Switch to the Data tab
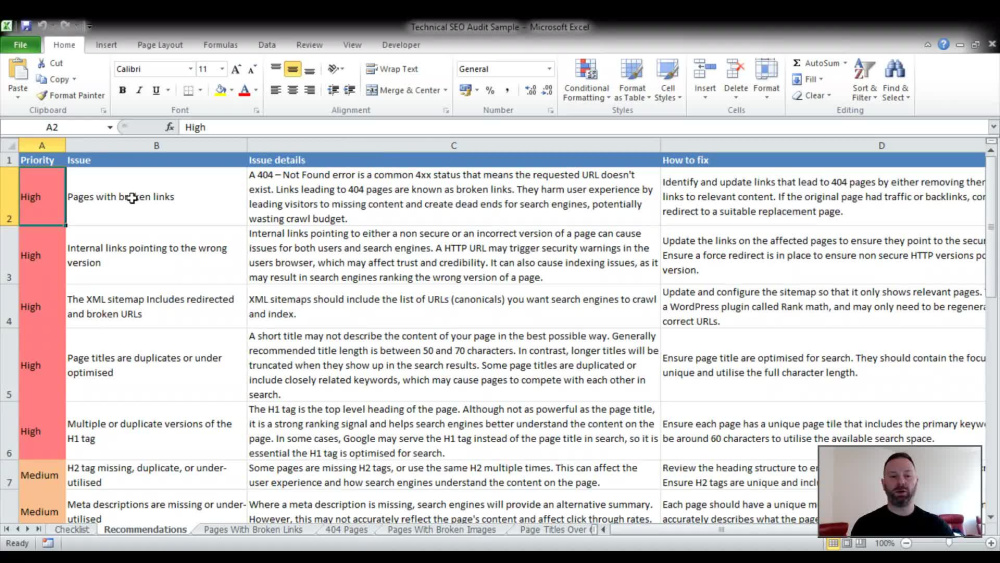The width and height of the screenshot is (1000, 563). 267,45
